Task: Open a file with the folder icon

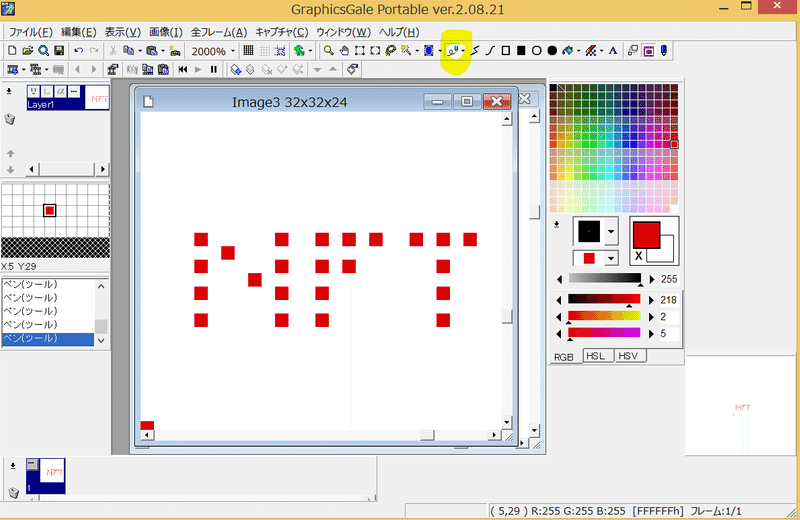Action: [x=28, y=51]
